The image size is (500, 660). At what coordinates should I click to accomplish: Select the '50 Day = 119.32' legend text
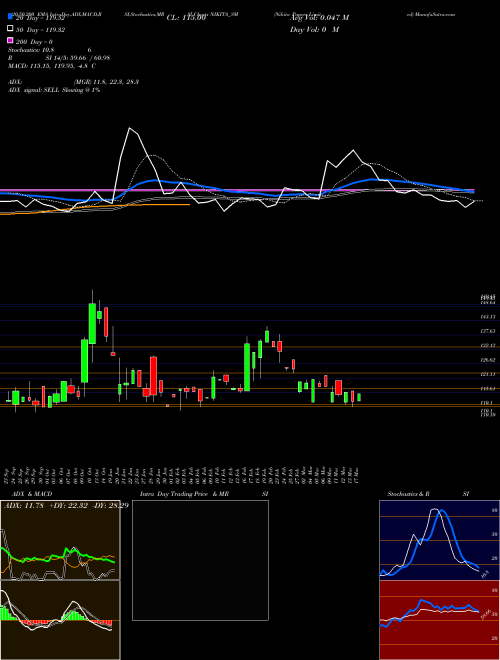click(41, 30)
